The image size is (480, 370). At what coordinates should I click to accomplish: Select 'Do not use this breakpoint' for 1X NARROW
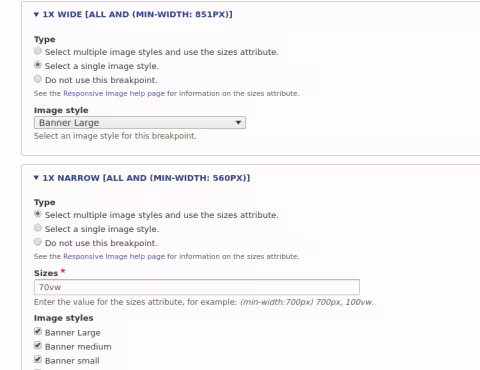pyautogui.click(x=38, y=242)
